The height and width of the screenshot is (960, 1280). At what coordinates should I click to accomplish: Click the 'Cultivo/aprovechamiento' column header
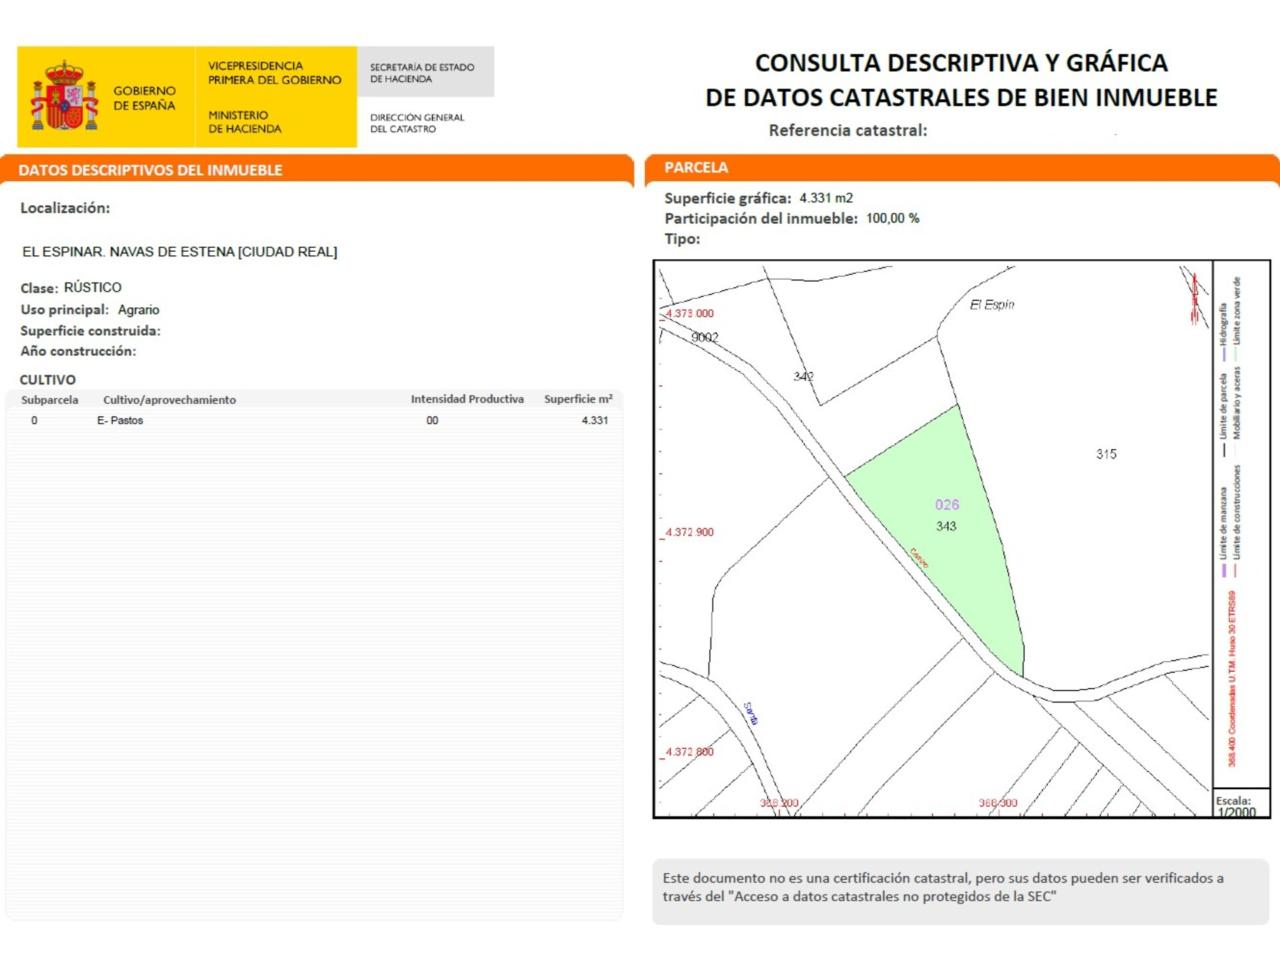[x=169, y=400]
